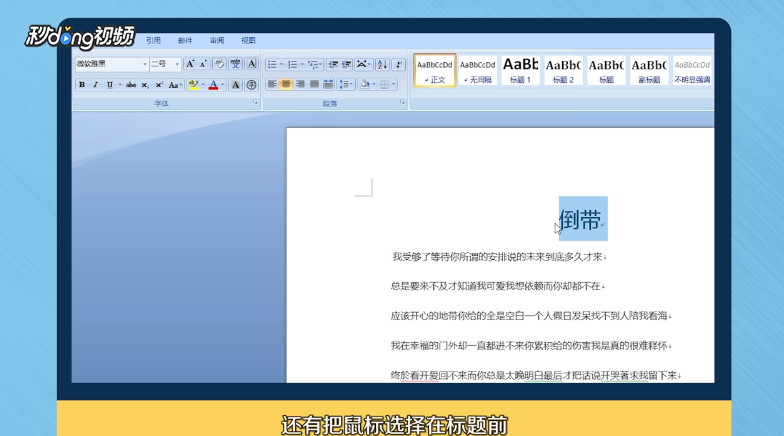Open the multilevel list dropdown
Screen dimensions: 784x436
pos(314,64)
